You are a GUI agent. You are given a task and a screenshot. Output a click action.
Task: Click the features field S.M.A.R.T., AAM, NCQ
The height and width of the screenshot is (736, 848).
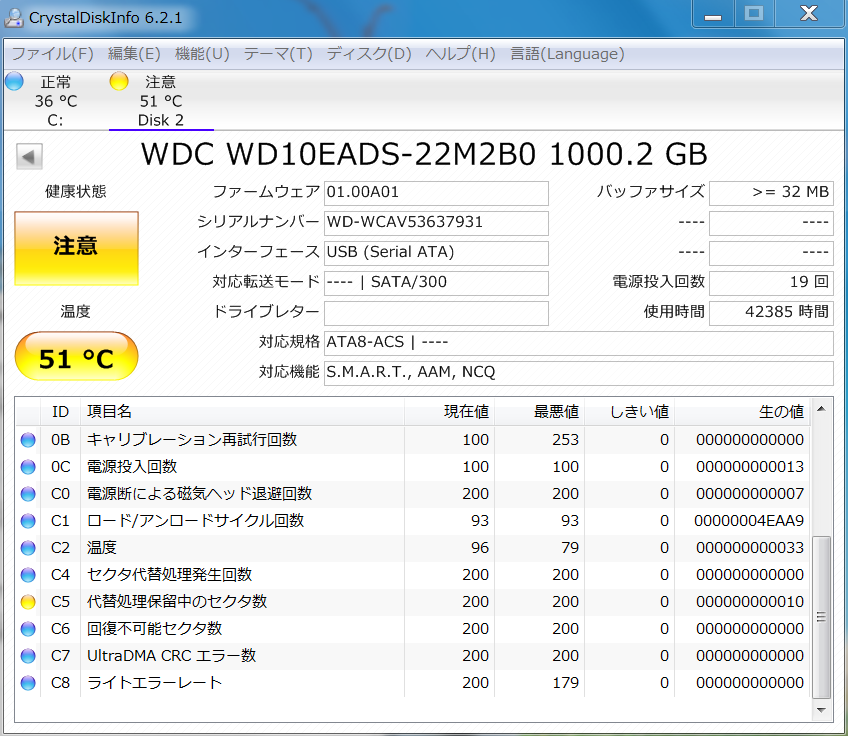pyautogui.click(x=579, y=373)
